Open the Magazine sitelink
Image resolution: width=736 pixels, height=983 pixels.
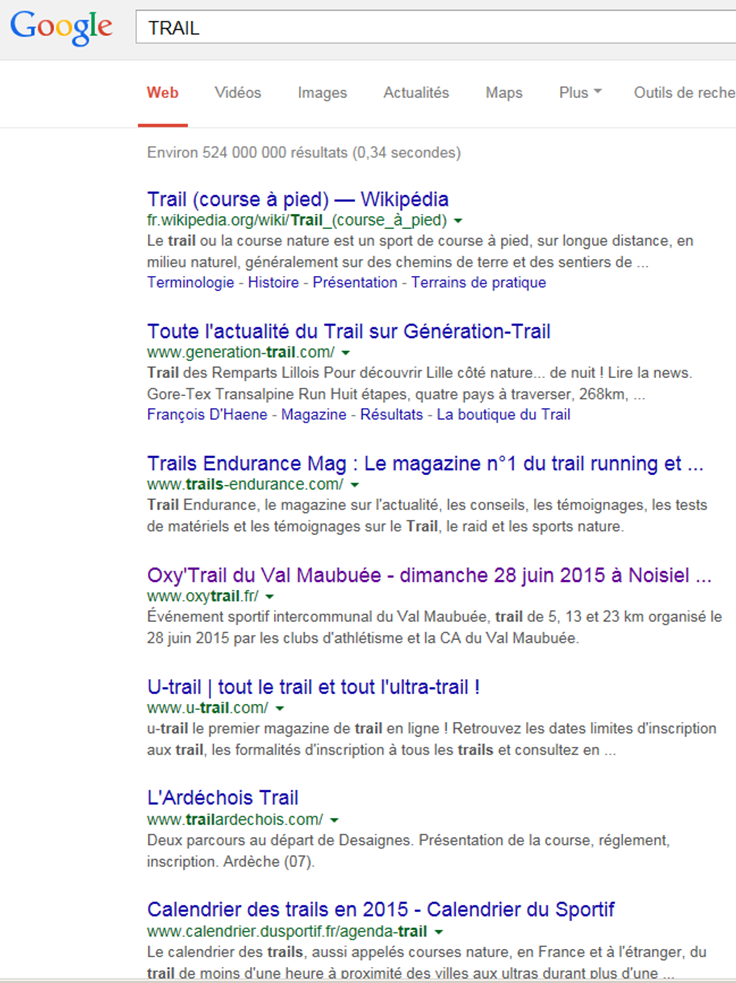pyautogui.click(x=313, y=414)
